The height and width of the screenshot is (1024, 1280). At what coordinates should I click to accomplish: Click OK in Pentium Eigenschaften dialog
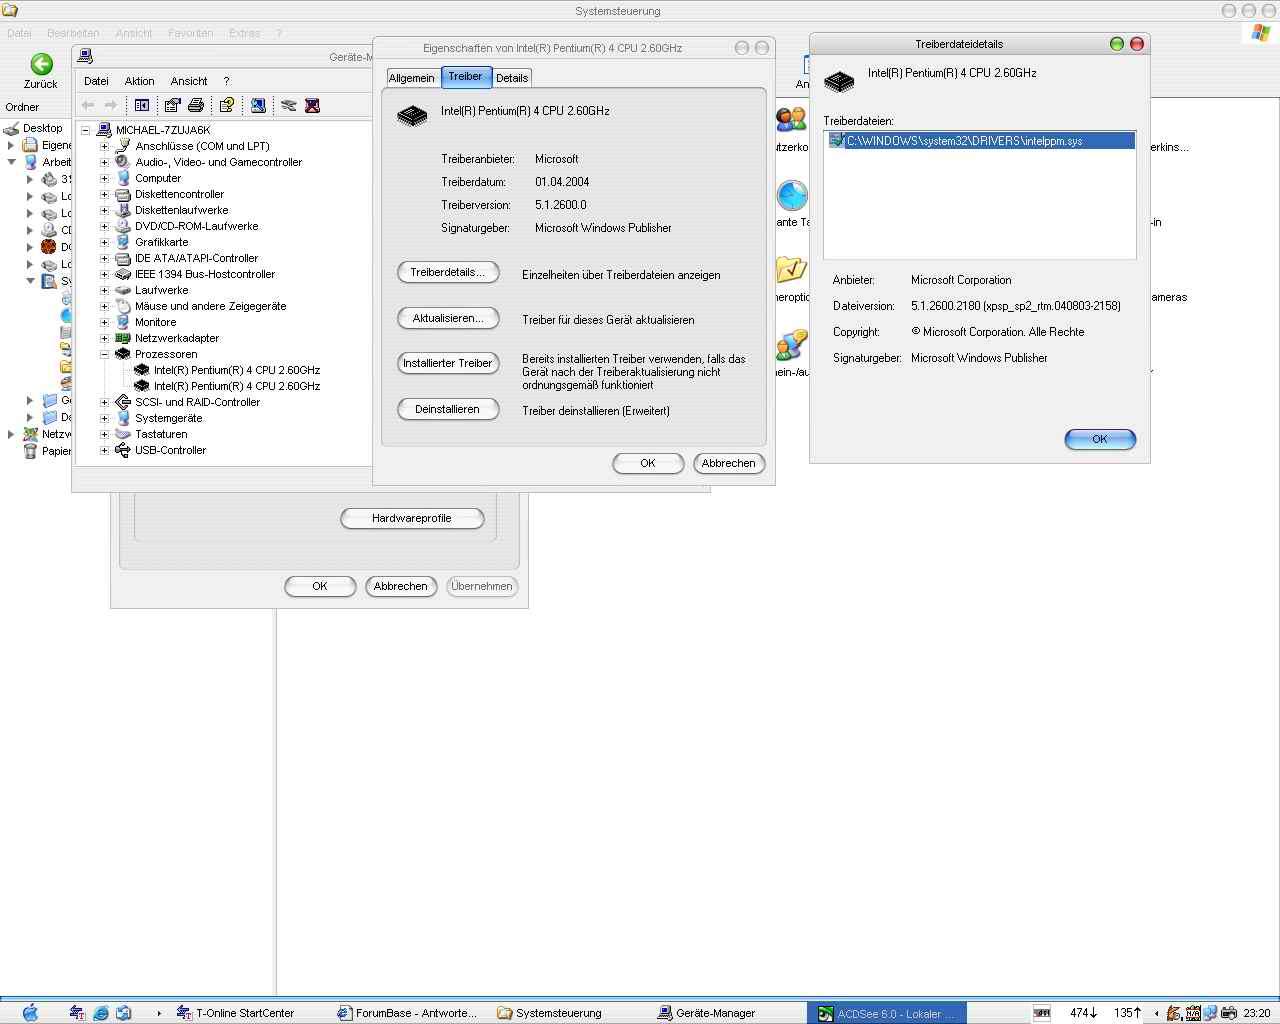pos(648,463)
